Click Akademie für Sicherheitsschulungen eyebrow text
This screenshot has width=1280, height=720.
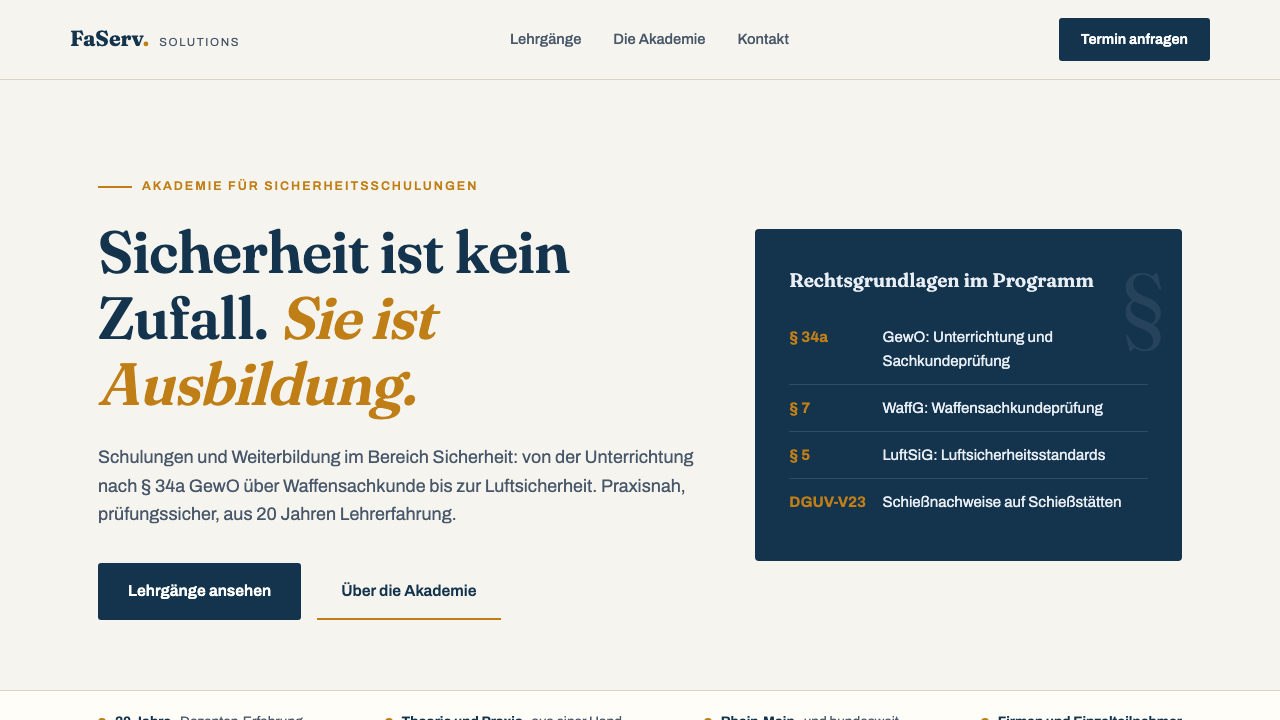point(309,186)
